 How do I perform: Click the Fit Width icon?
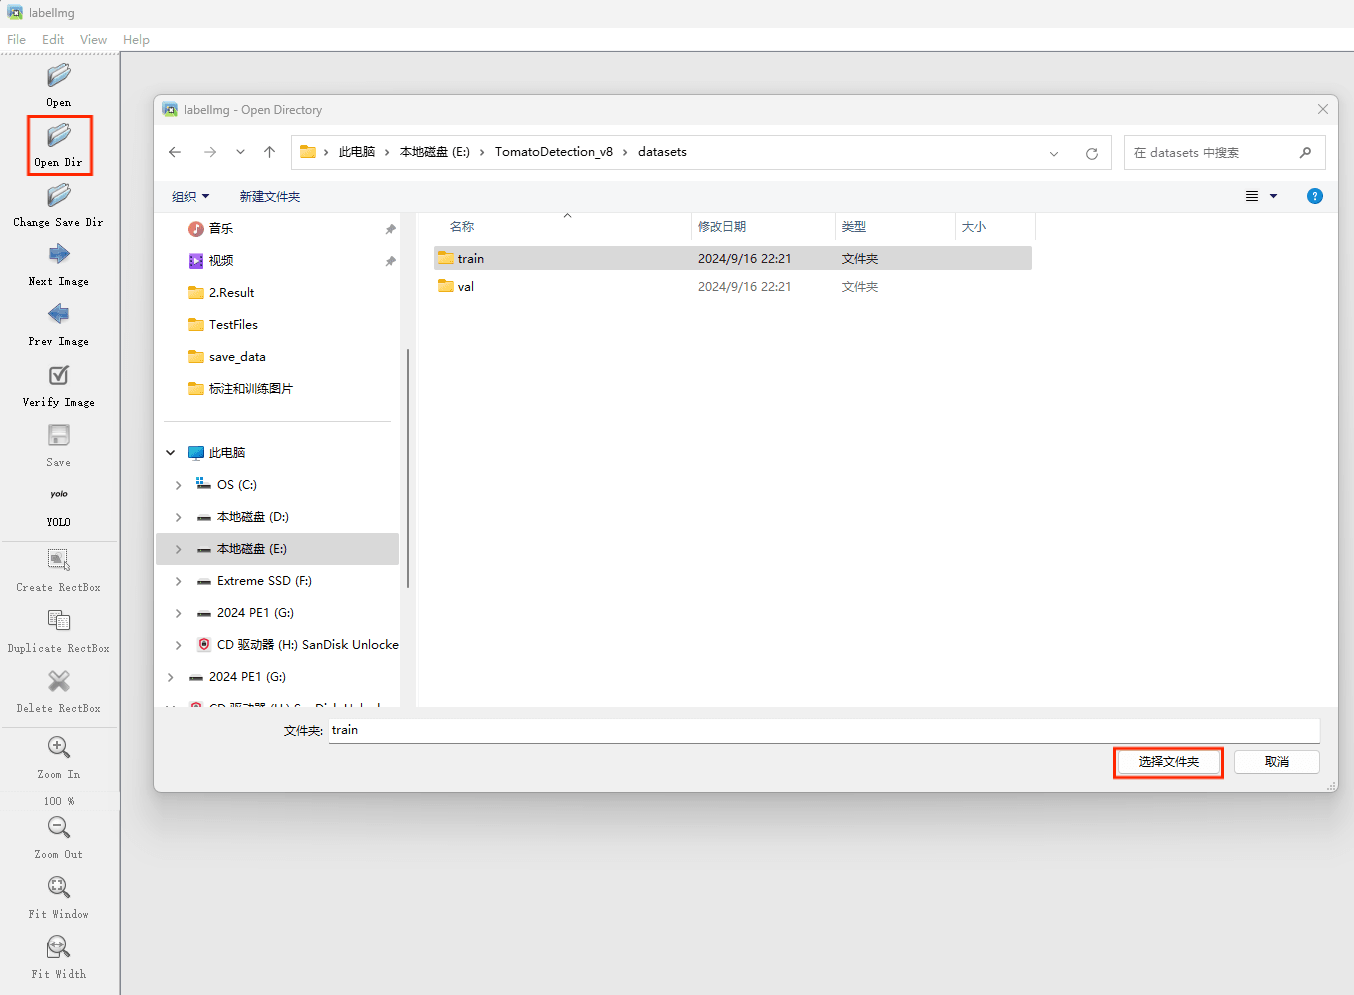(59, 947)
